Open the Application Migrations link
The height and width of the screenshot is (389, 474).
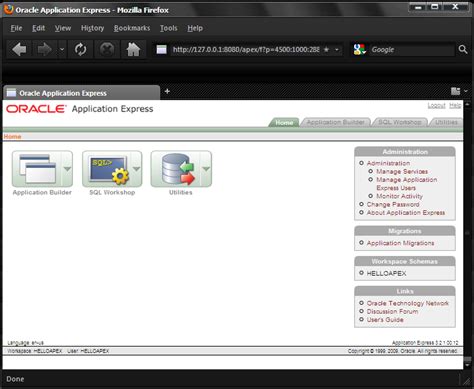point(400,243)
